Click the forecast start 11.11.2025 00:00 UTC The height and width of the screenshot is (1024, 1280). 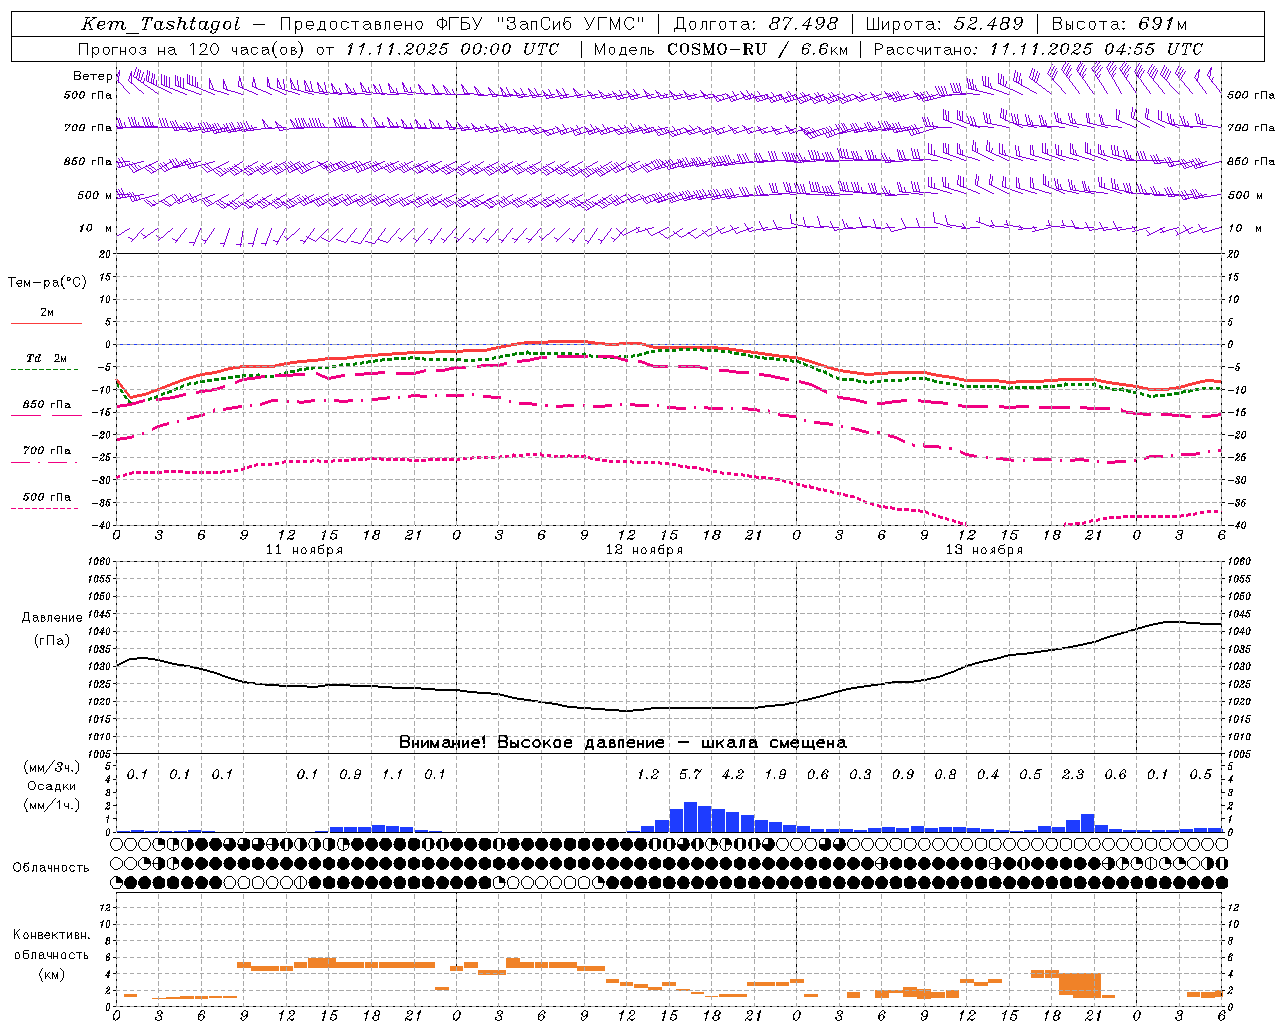click(452, 49)
